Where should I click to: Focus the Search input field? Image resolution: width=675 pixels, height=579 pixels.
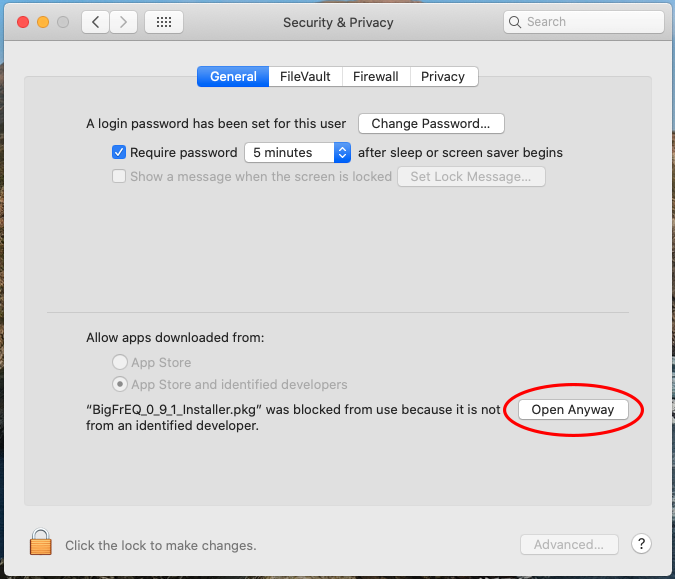[584, 22]
